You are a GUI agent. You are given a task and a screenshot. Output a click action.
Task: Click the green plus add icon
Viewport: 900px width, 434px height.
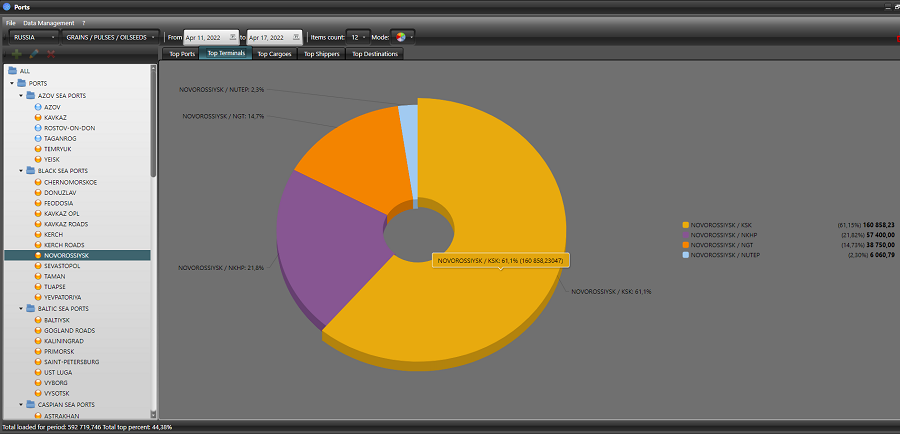[x=17, y=54]
